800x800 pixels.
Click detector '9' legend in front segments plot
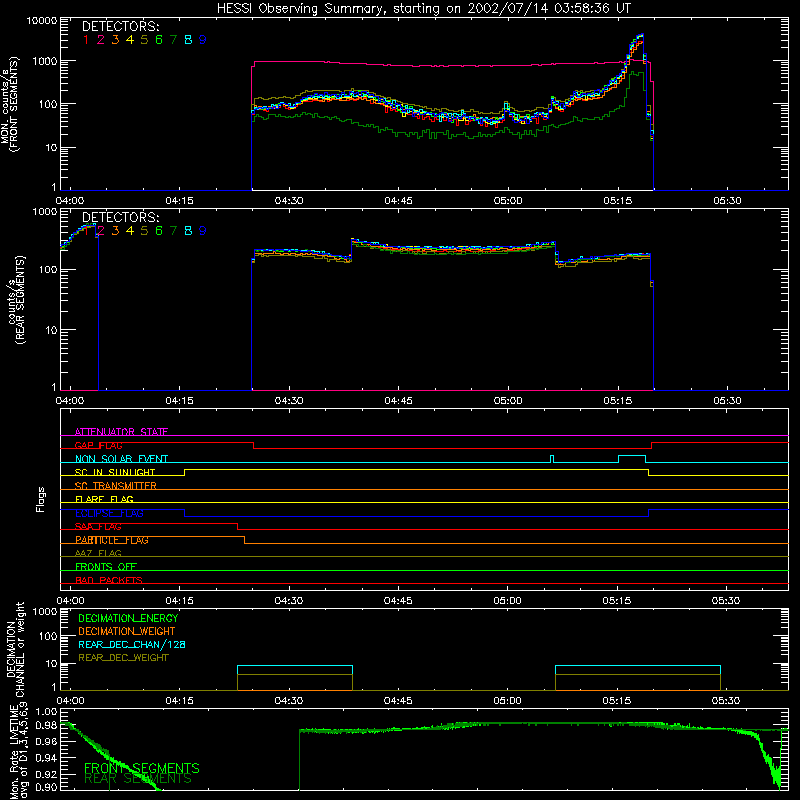203,40
